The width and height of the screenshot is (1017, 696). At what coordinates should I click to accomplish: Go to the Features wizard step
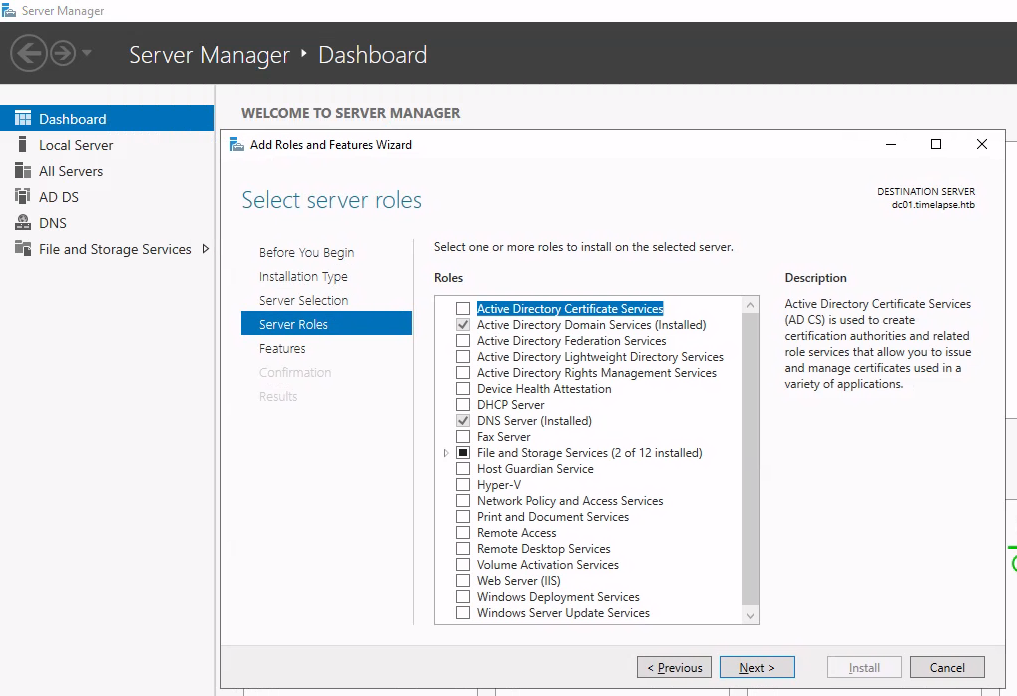(282, 348)
